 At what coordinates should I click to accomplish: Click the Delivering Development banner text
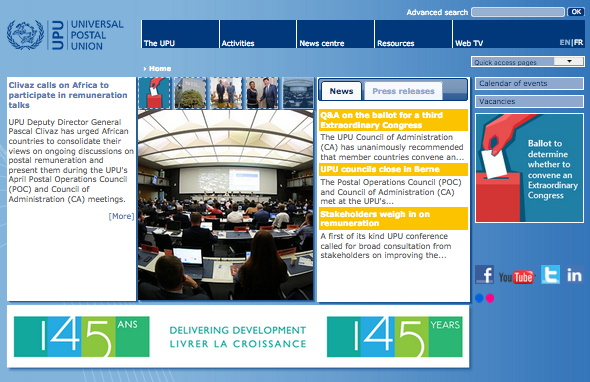(238, 337)
